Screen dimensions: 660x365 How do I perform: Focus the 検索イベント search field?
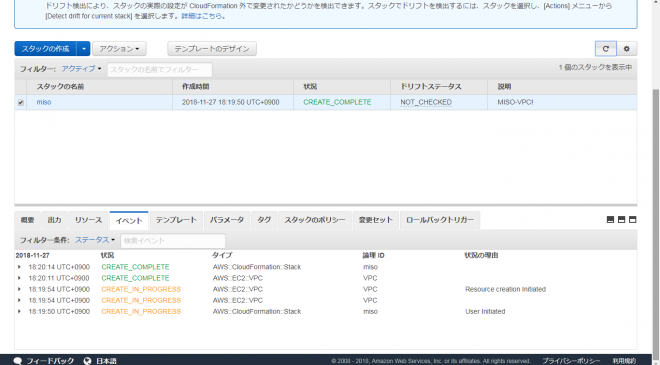(x=173, y=241)
